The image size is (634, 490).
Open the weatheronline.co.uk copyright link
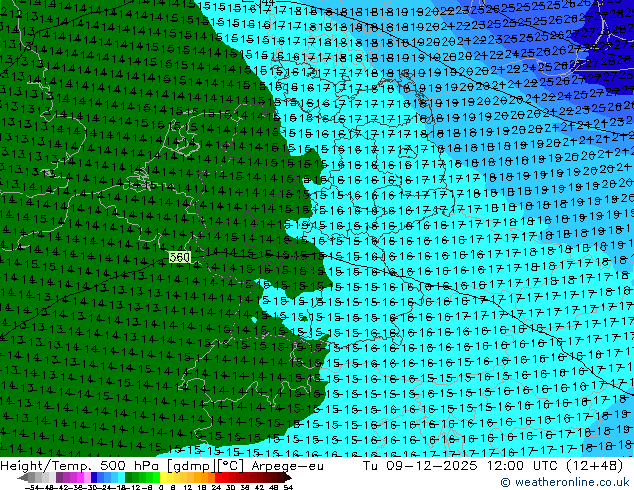[x=564, y=482]
